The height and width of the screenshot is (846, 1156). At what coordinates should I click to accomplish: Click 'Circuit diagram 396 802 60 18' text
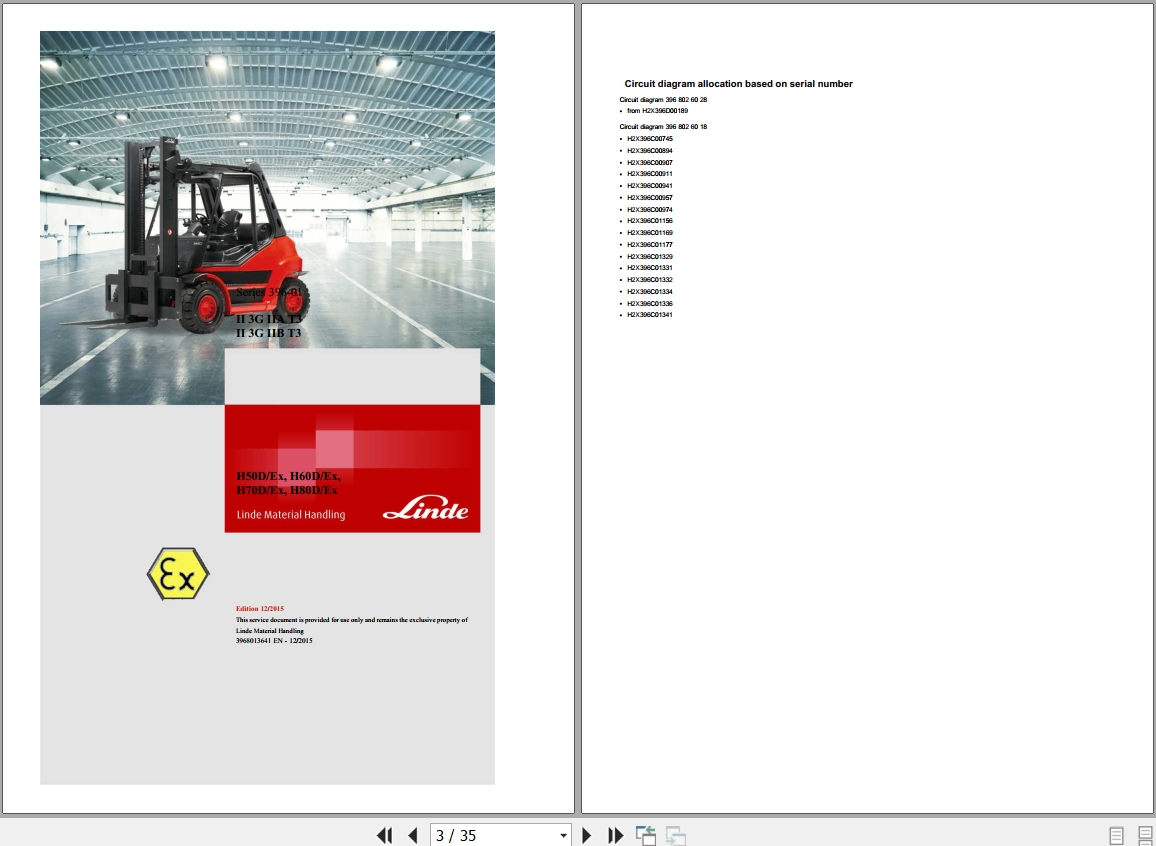[x=663, y=127]
